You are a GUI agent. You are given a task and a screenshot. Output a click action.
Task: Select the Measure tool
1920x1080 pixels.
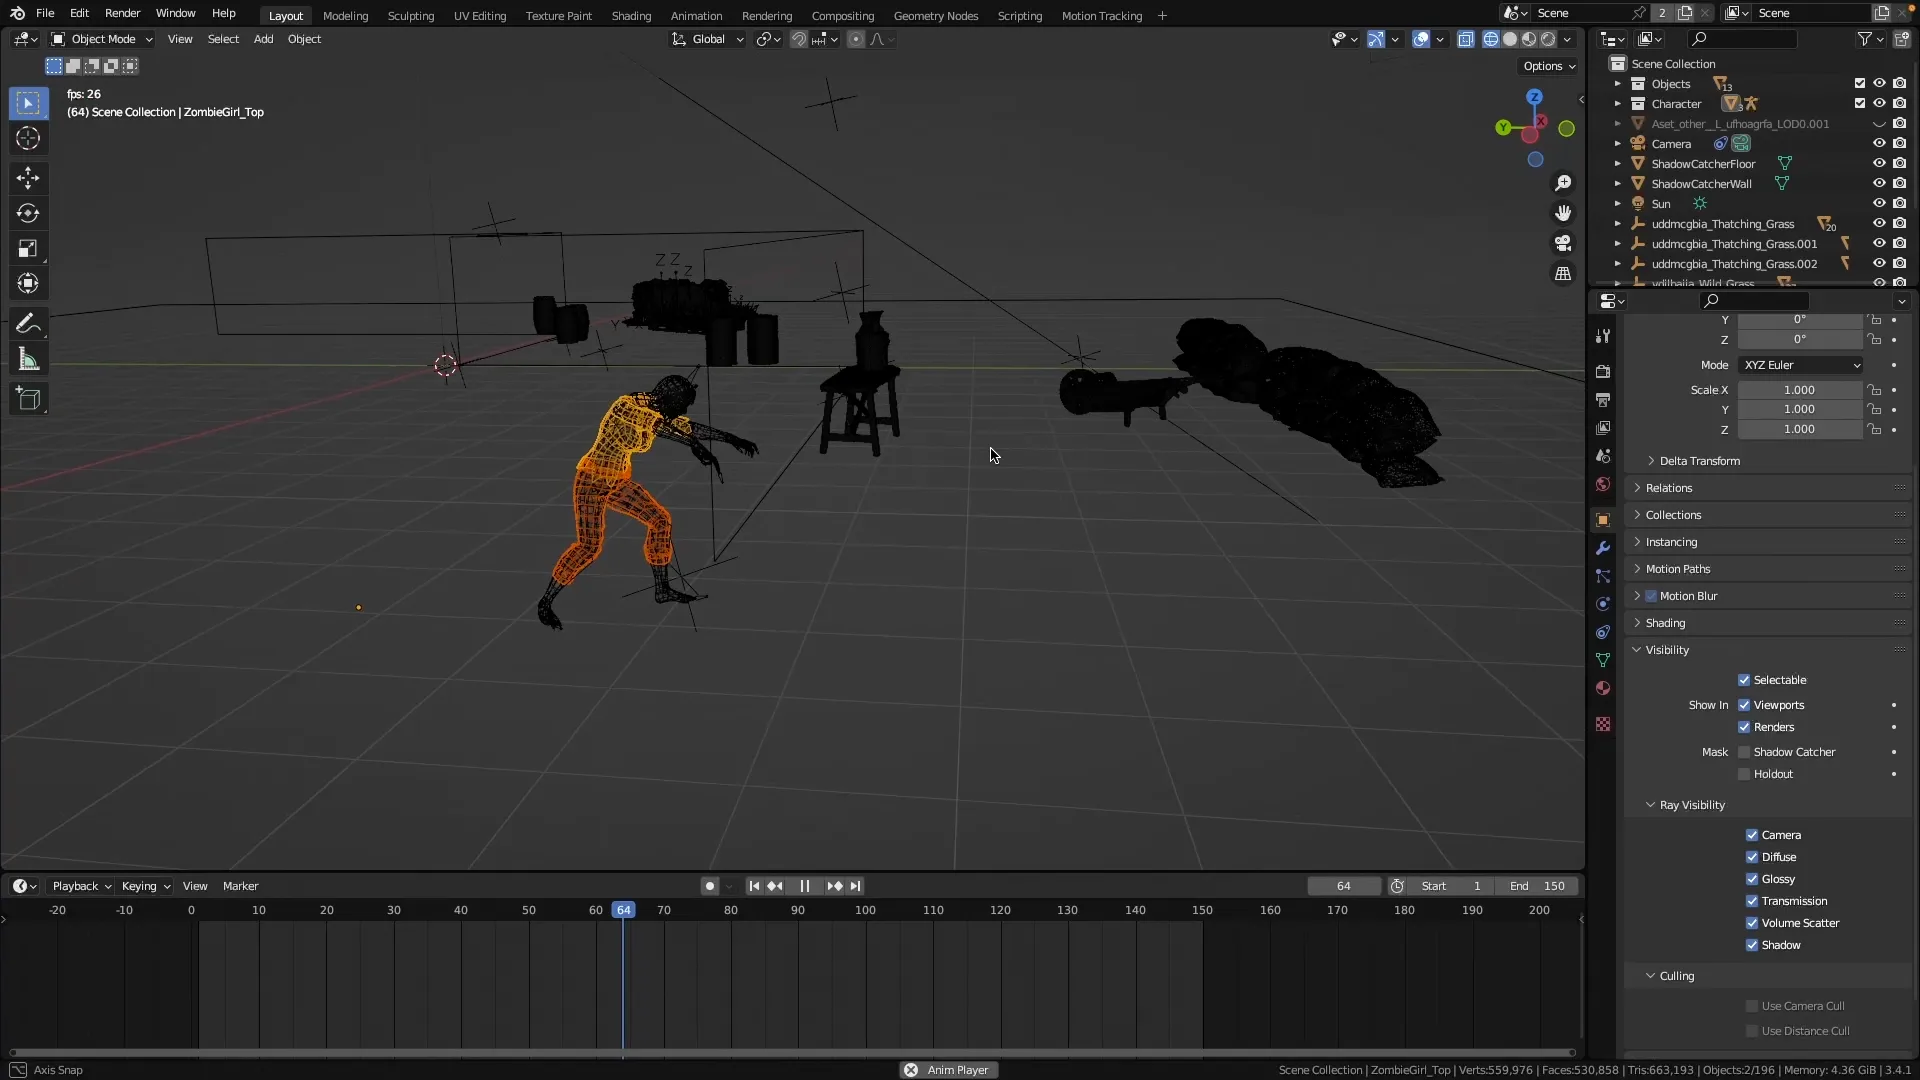coord(28,358)
